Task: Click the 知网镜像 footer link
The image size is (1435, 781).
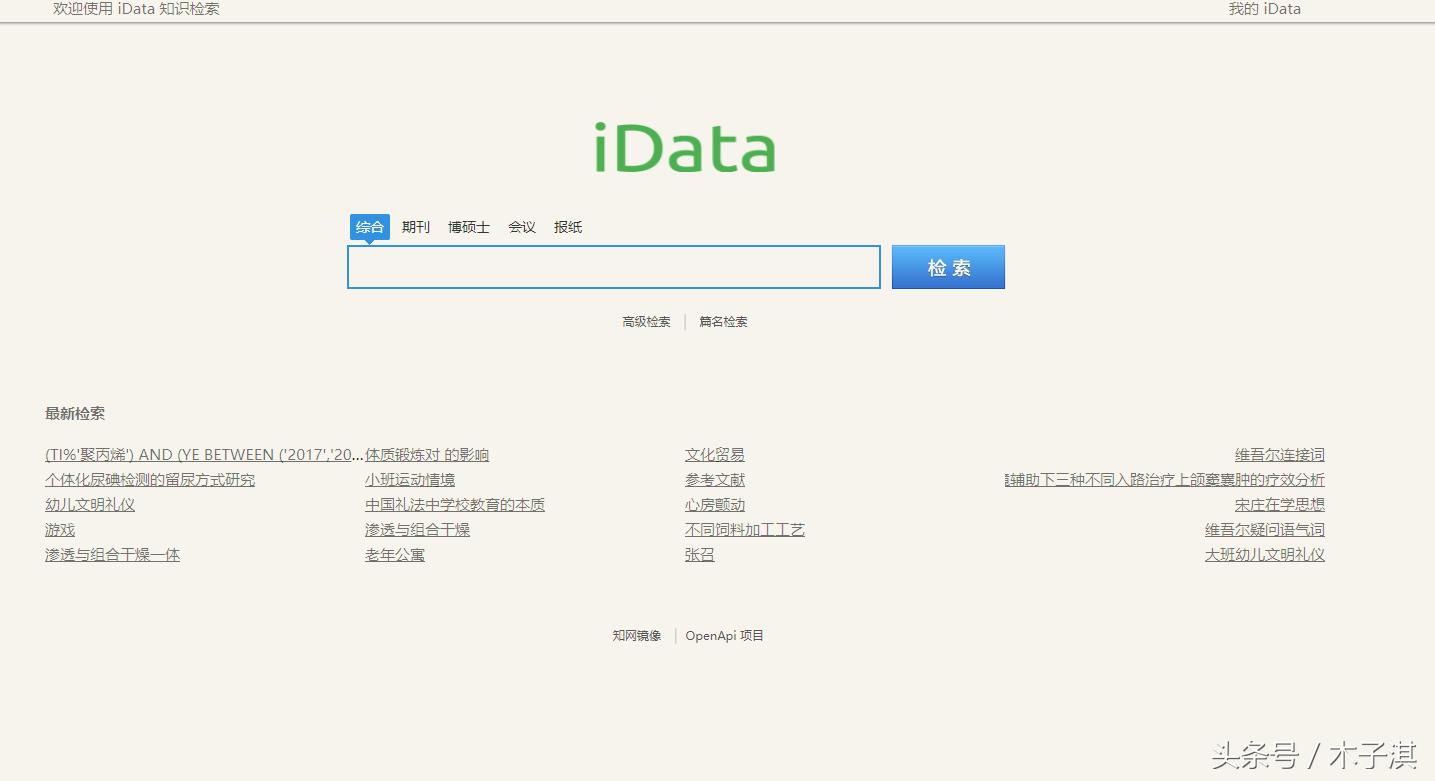Action: (636, 635)
